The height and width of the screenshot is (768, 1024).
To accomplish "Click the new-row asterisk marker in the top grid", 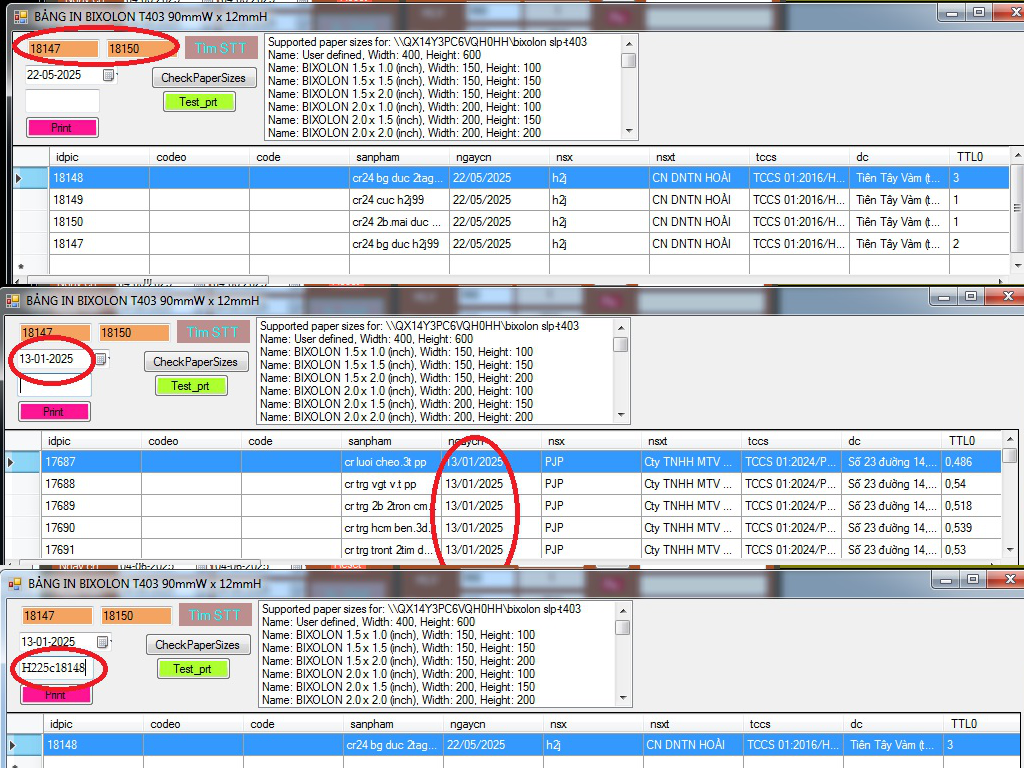I will tap(21, 267).
